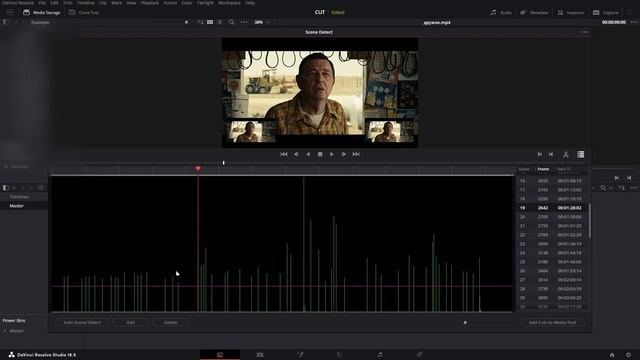The image size is (640, 360).
Task: Click the cut list vertical scrollbar
Action: 589,220
